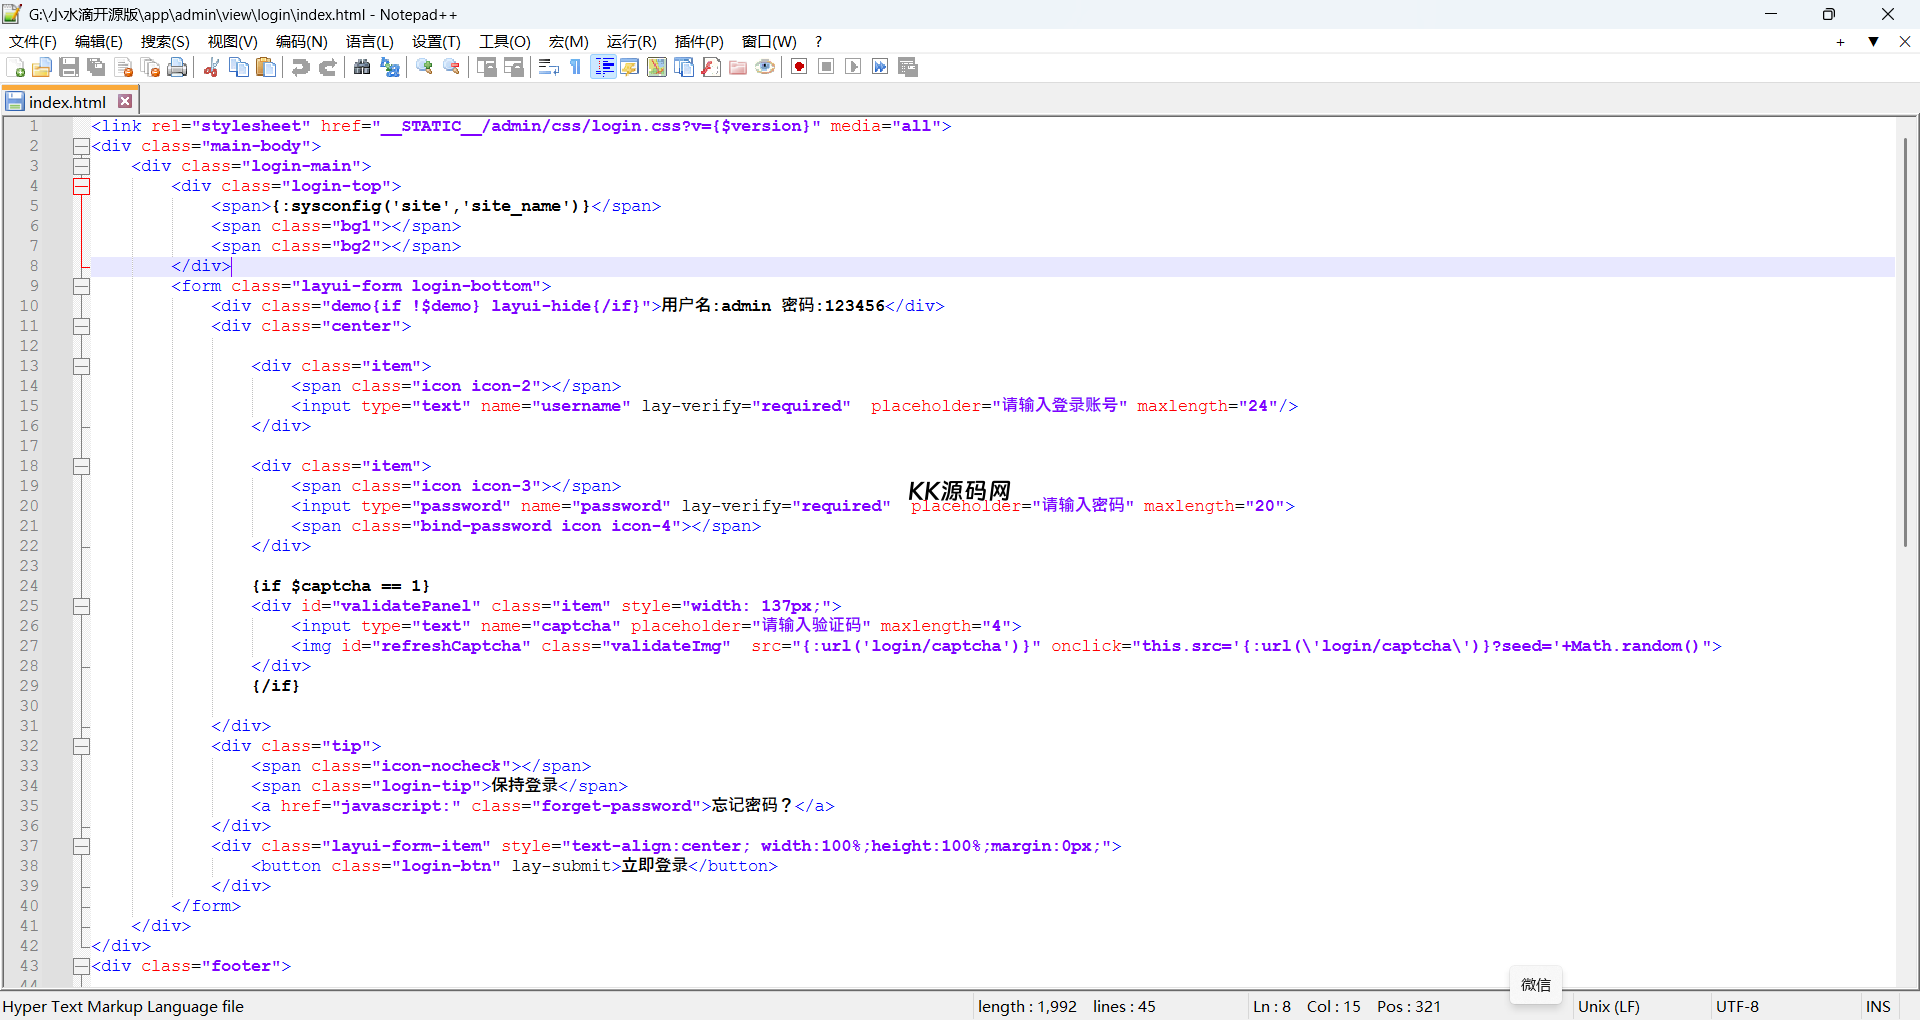
Task: Click the Undo arrow icon
Action: (x=300, y=67)
